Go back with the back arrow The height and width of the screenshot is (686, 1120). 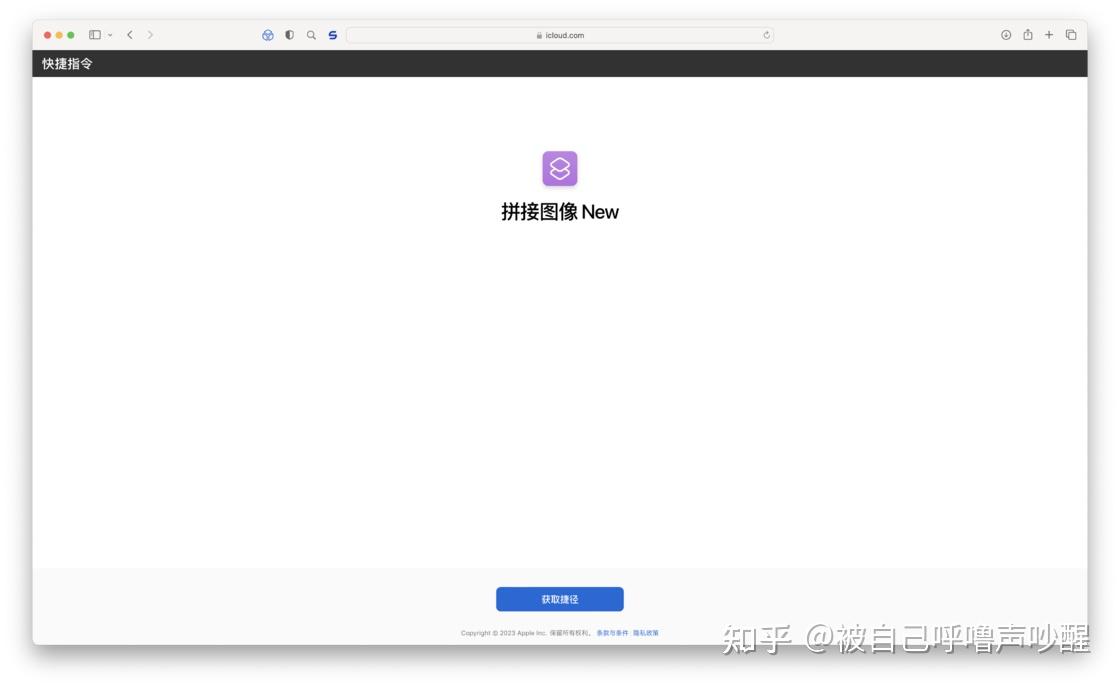[130, 34]
